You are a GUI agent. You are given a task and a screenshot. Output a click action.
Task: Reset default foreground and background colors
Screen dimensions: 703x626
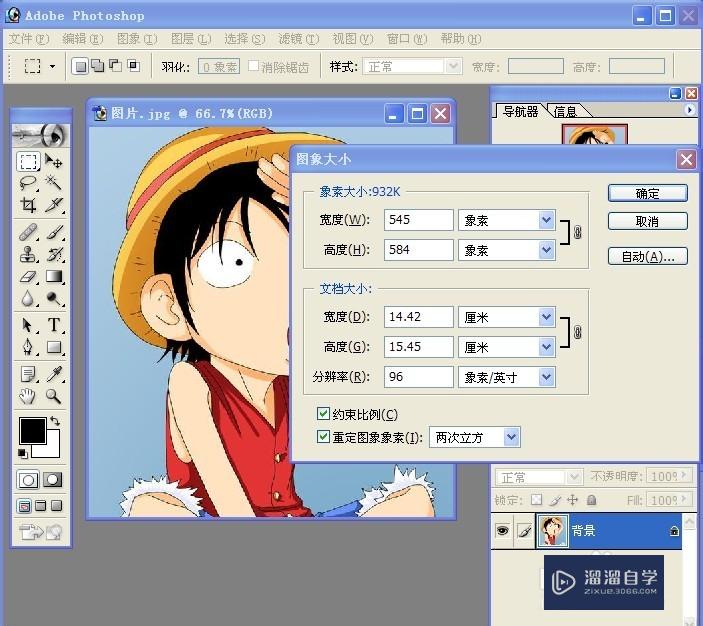[x=22, y=454]
